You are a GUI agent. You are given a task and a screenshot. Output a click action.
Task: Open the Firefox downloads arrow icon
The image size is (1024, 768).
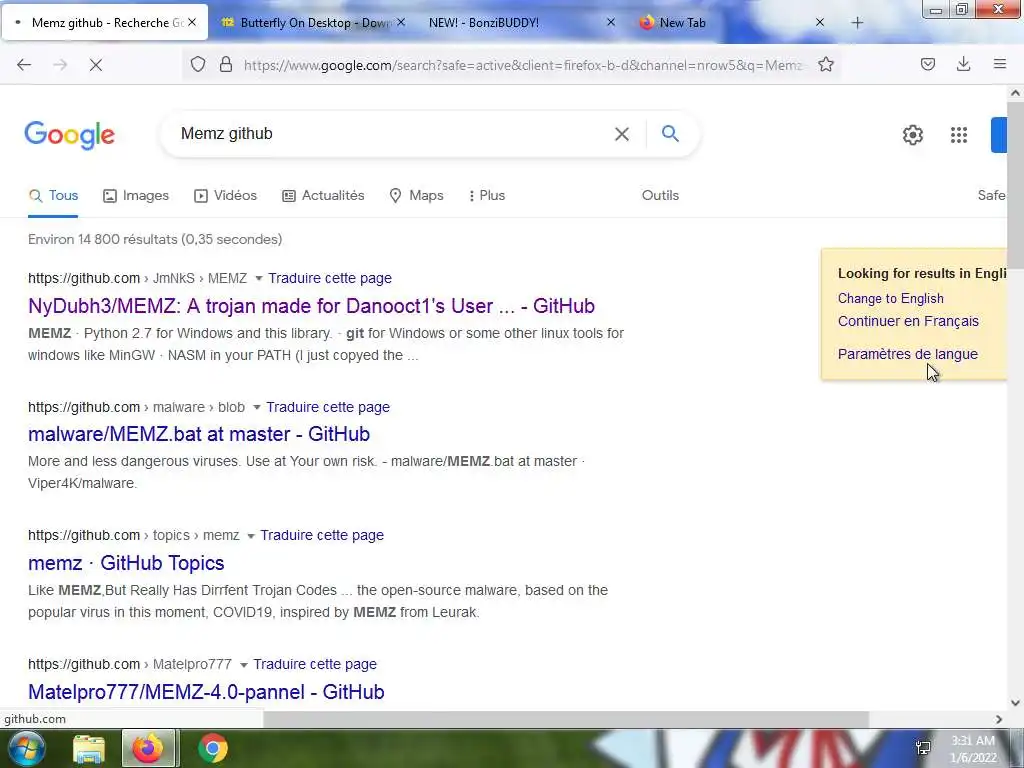(963, 64)
